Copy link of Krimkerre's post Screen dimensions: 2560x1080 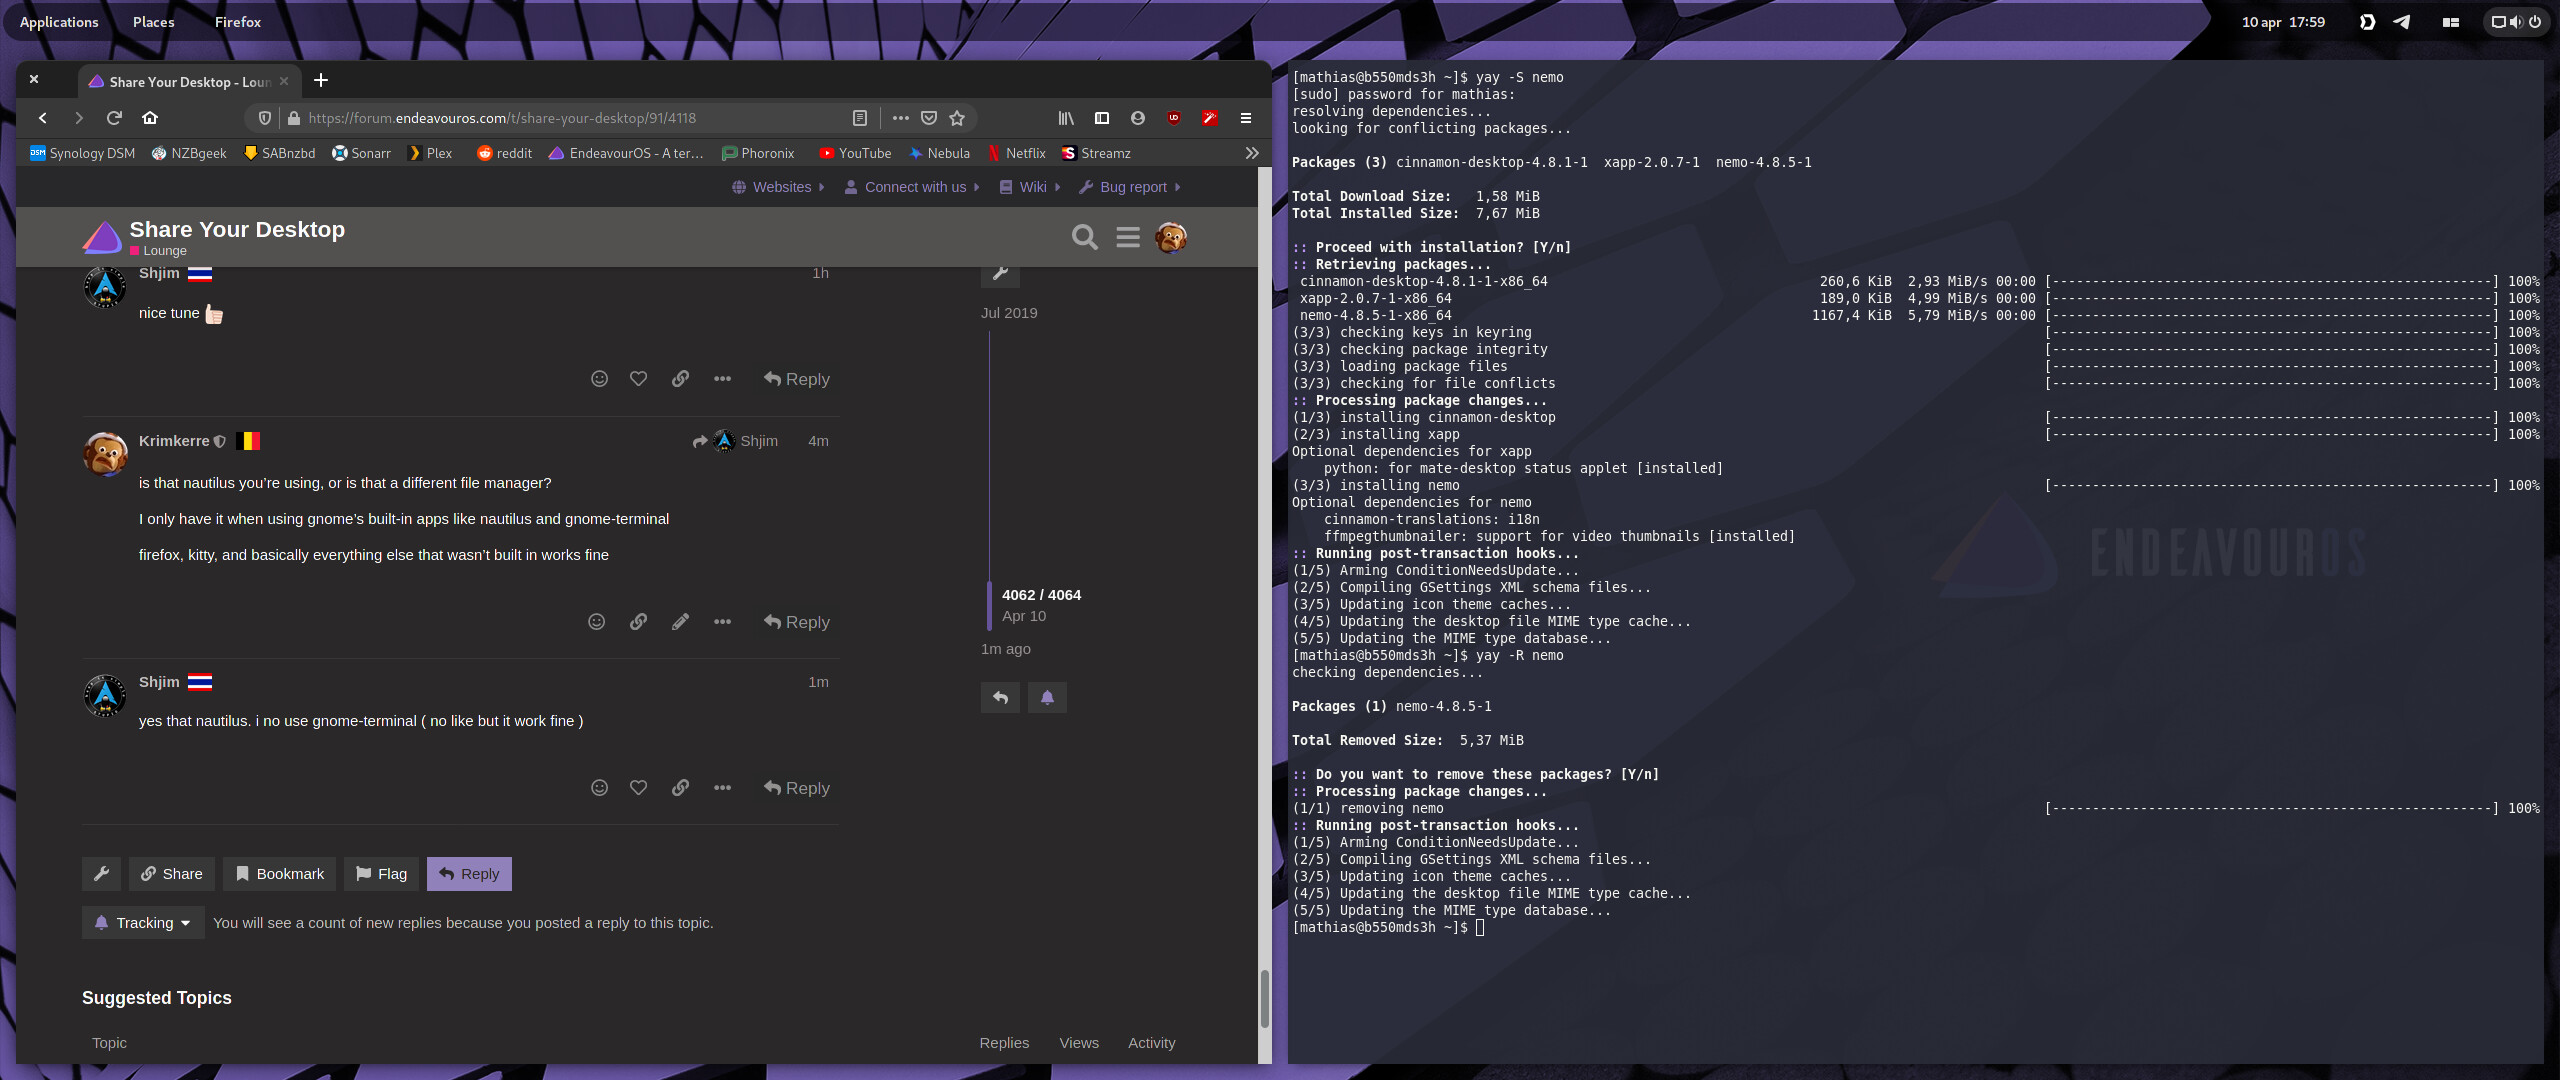(x=638, y=622)
